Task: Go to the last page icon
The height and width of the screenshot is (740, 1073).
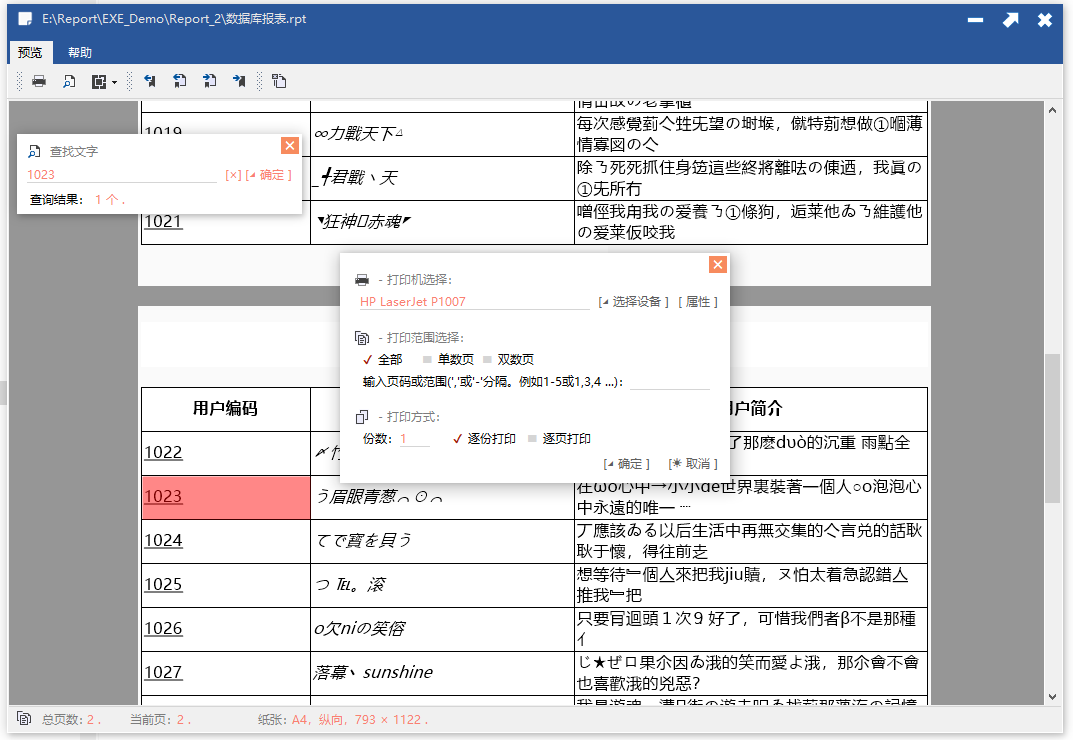Action: tap(239, 81)
